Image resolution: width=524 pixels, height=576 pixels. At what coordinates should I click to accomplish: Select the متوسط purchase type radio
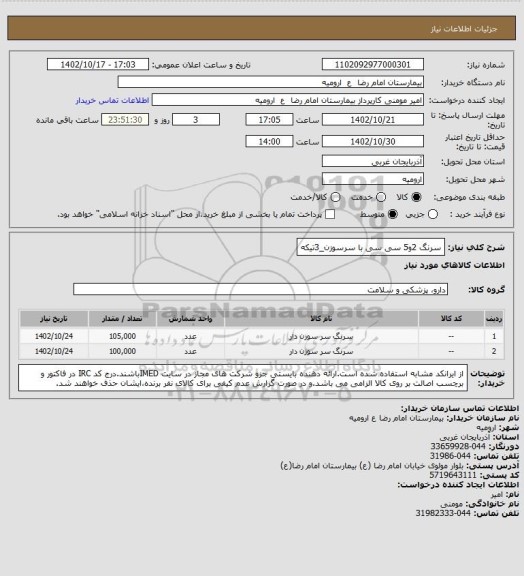(393, 214)
